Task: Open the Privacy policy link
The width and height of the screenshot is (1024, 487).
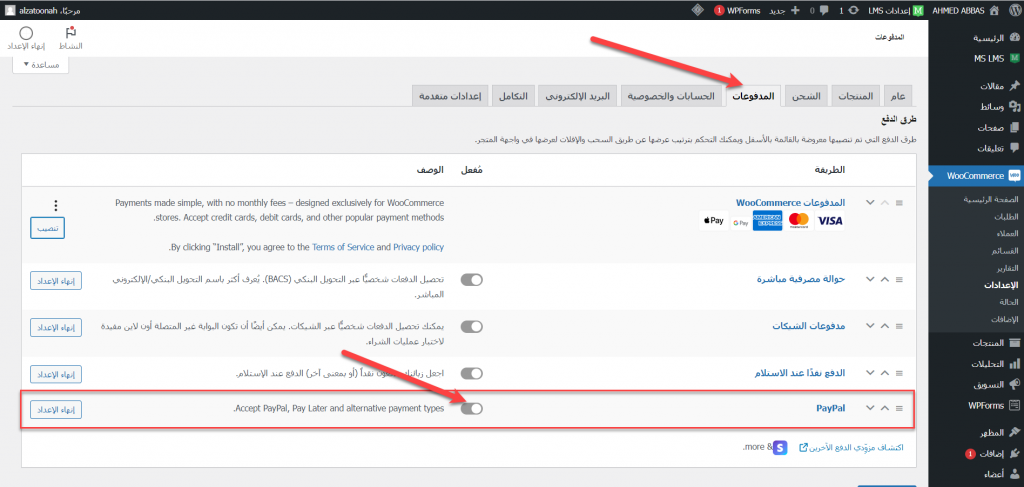Action: pos(418,247)
